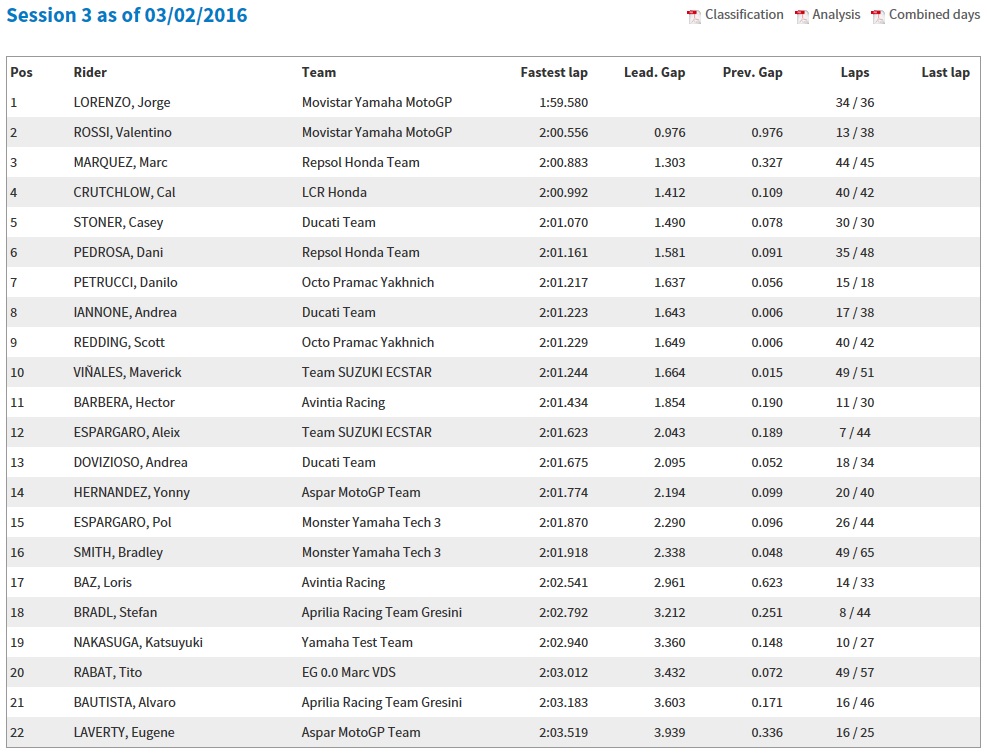Click the PDF icon beside Analysis
The image size is (987, 755).
[801, 16]
